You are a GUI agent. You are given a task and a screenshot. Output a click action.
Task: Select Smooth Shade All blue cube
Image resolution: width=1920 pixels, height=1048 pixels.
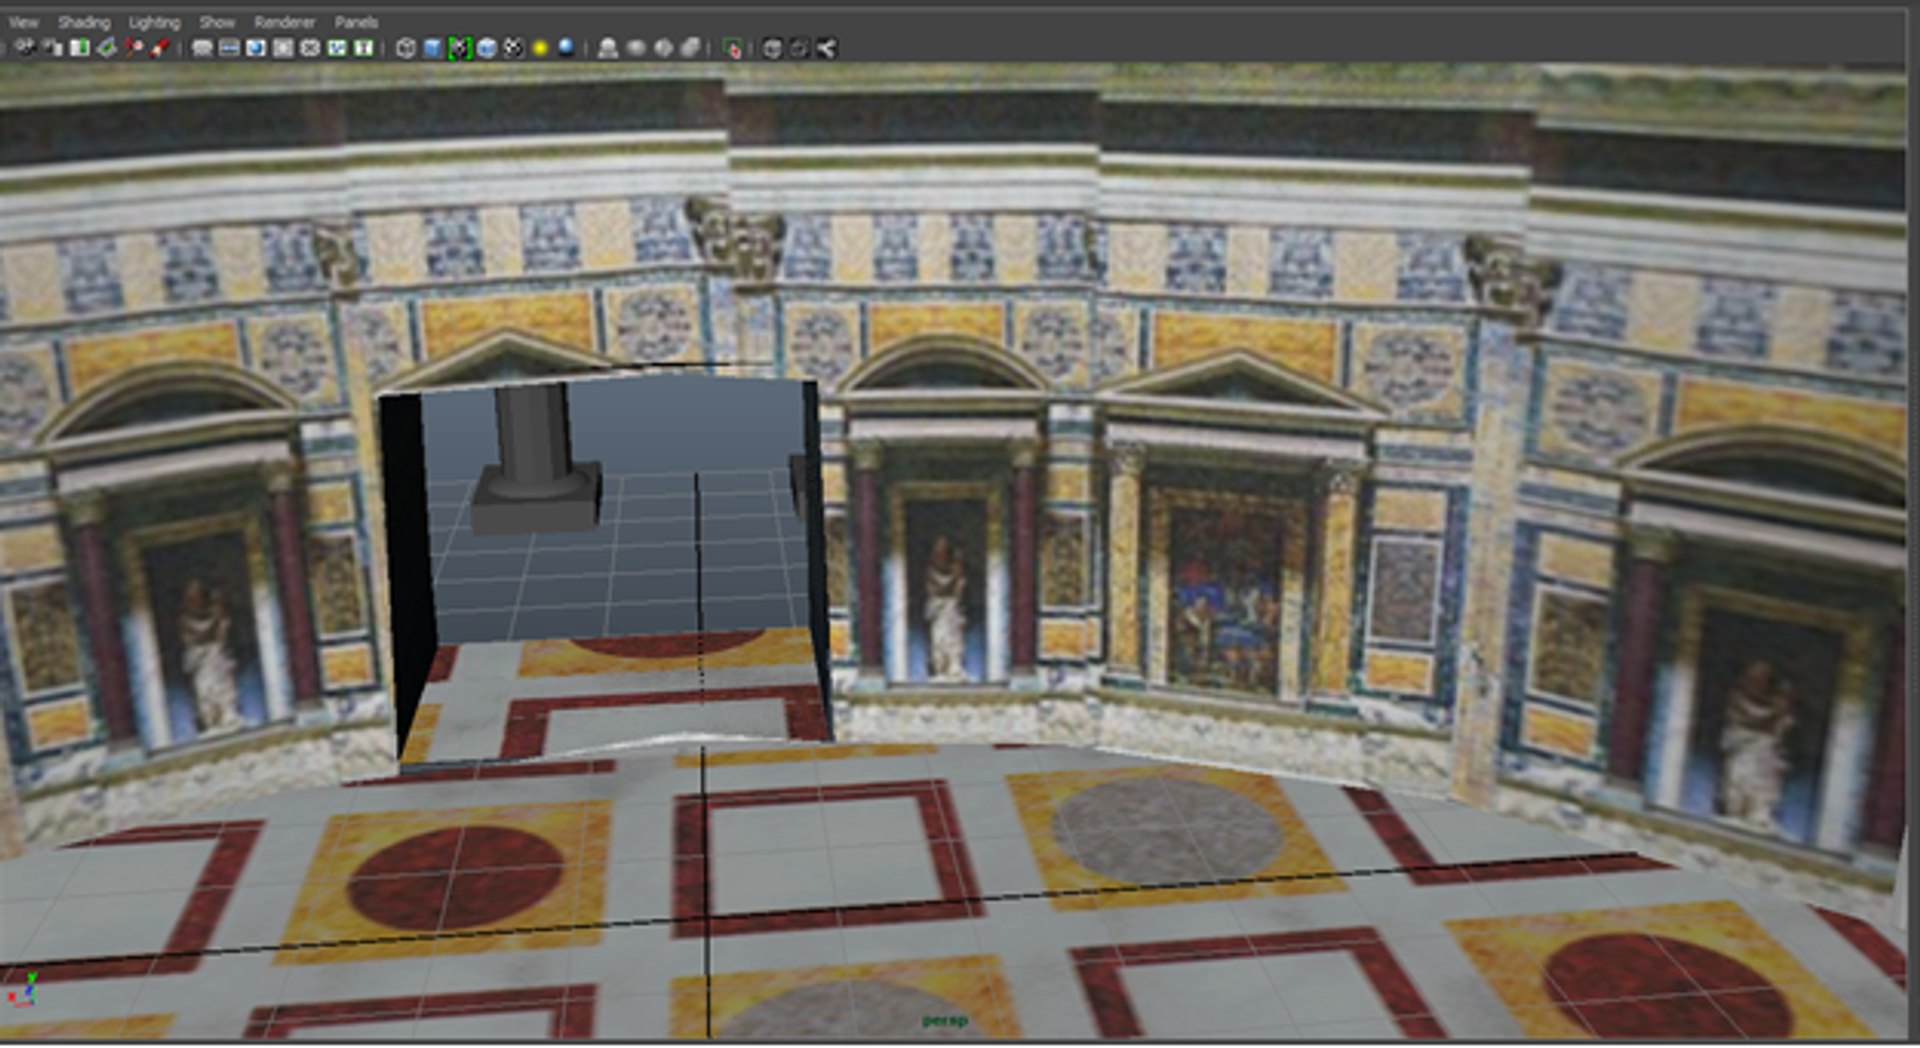coord(432,48)
